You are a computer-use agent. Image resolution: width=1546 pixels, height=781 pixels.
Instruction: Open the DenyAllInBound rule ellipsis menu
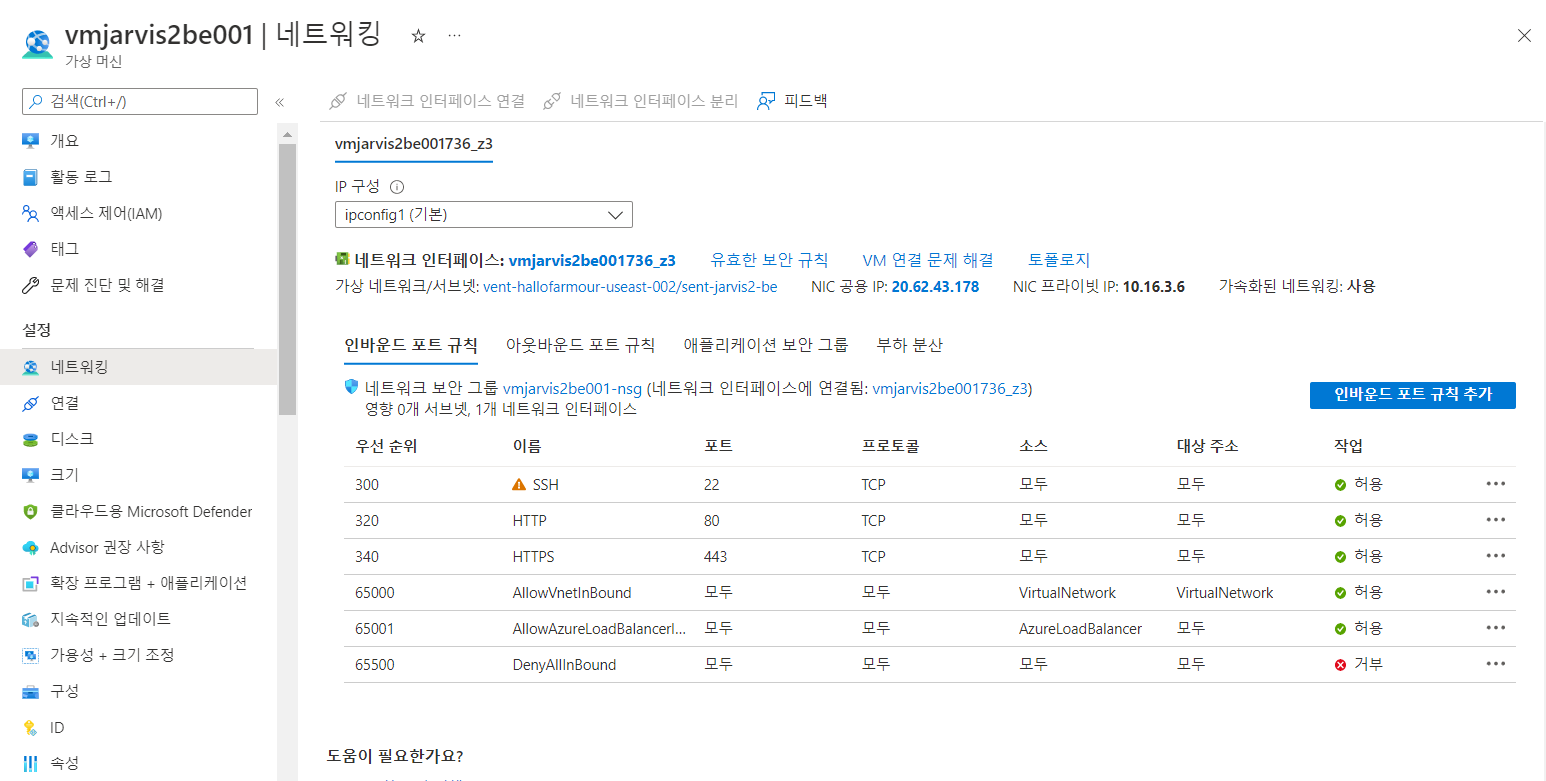click(x=1496, y=664)
